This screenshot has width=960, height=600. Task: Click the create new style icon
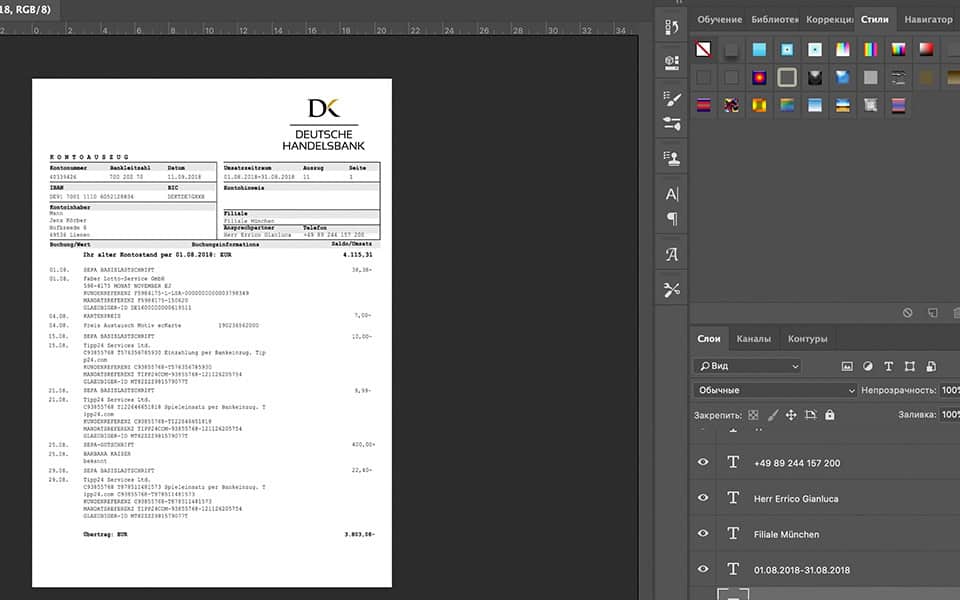click(932, 313)
